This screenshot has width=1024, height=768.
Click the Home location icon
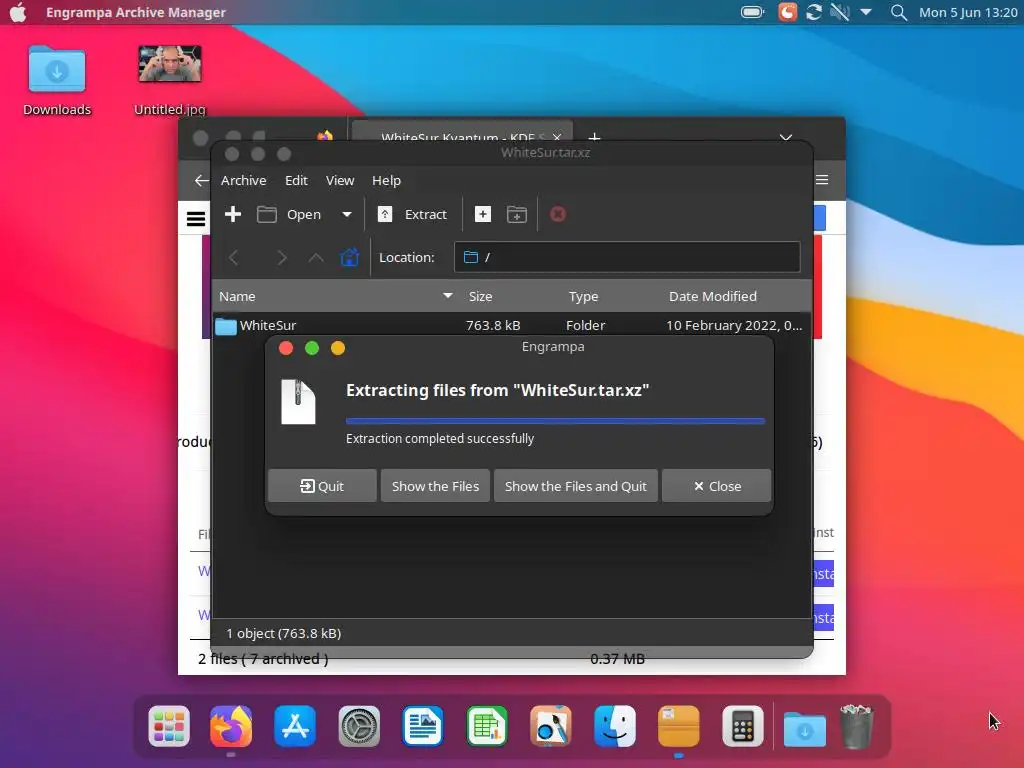tap(350, 257)
